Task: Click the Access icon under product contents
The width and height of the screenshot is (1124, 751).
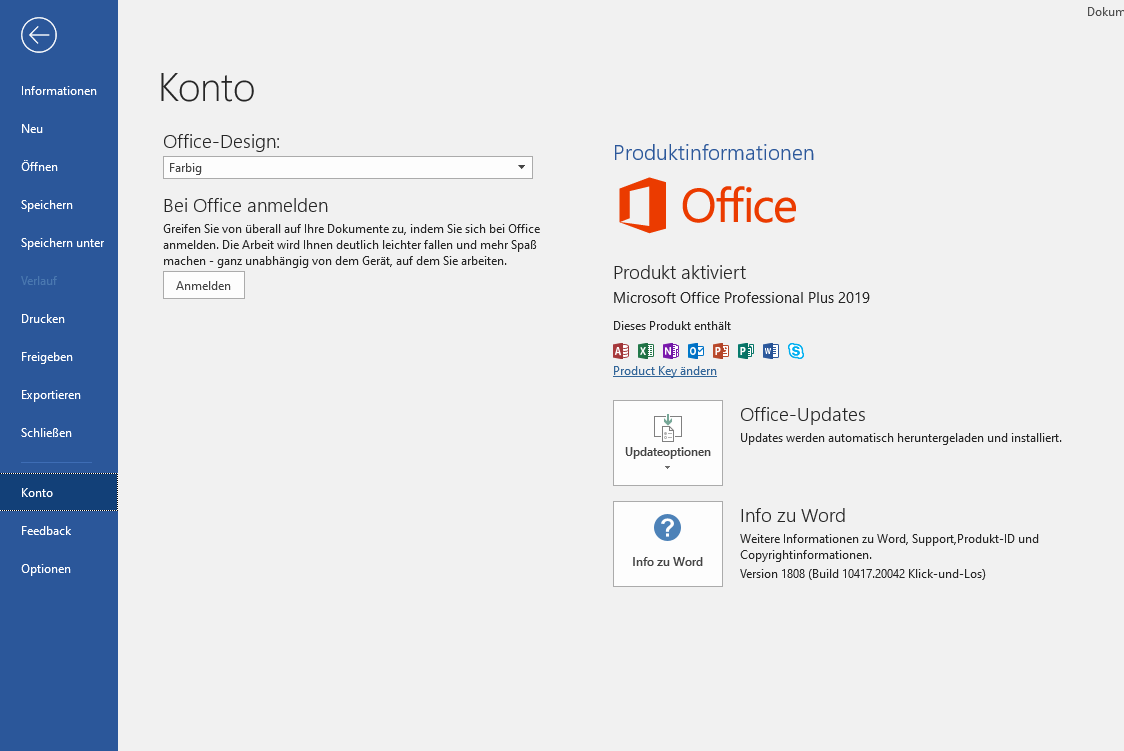Action: coord(621,351)
